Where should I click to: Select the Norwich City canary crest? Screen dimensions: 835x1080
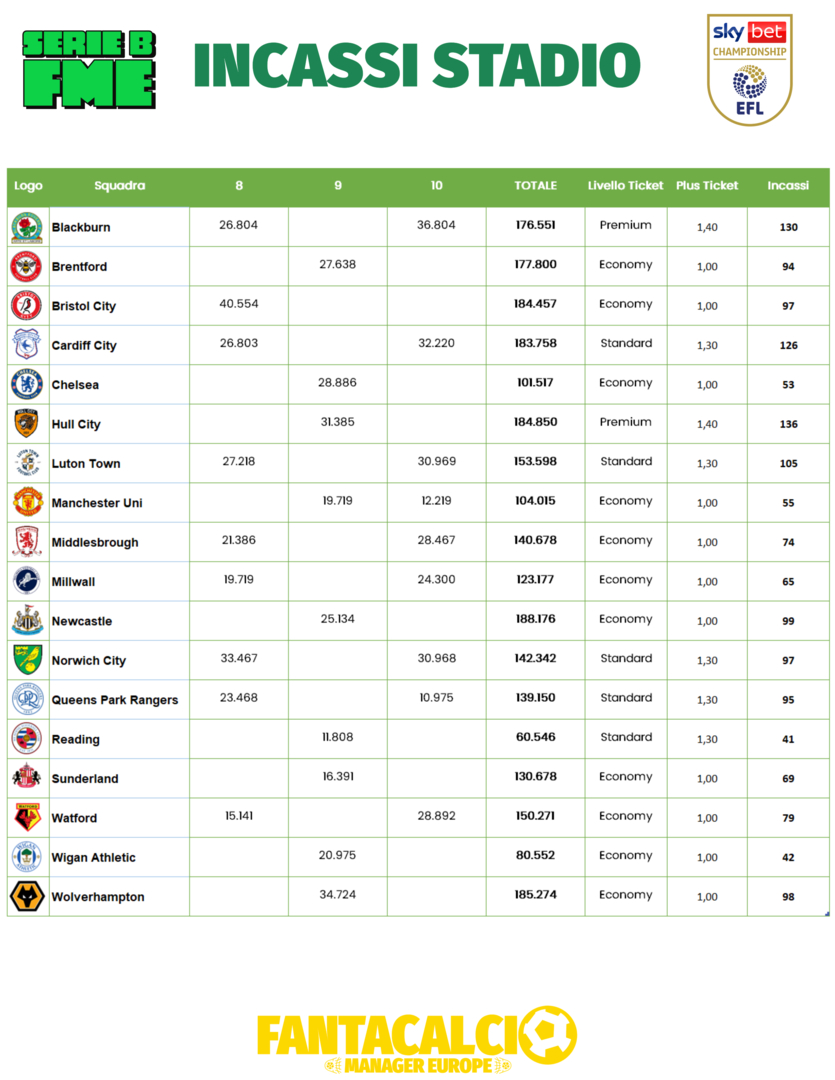(x=27, y=660)
